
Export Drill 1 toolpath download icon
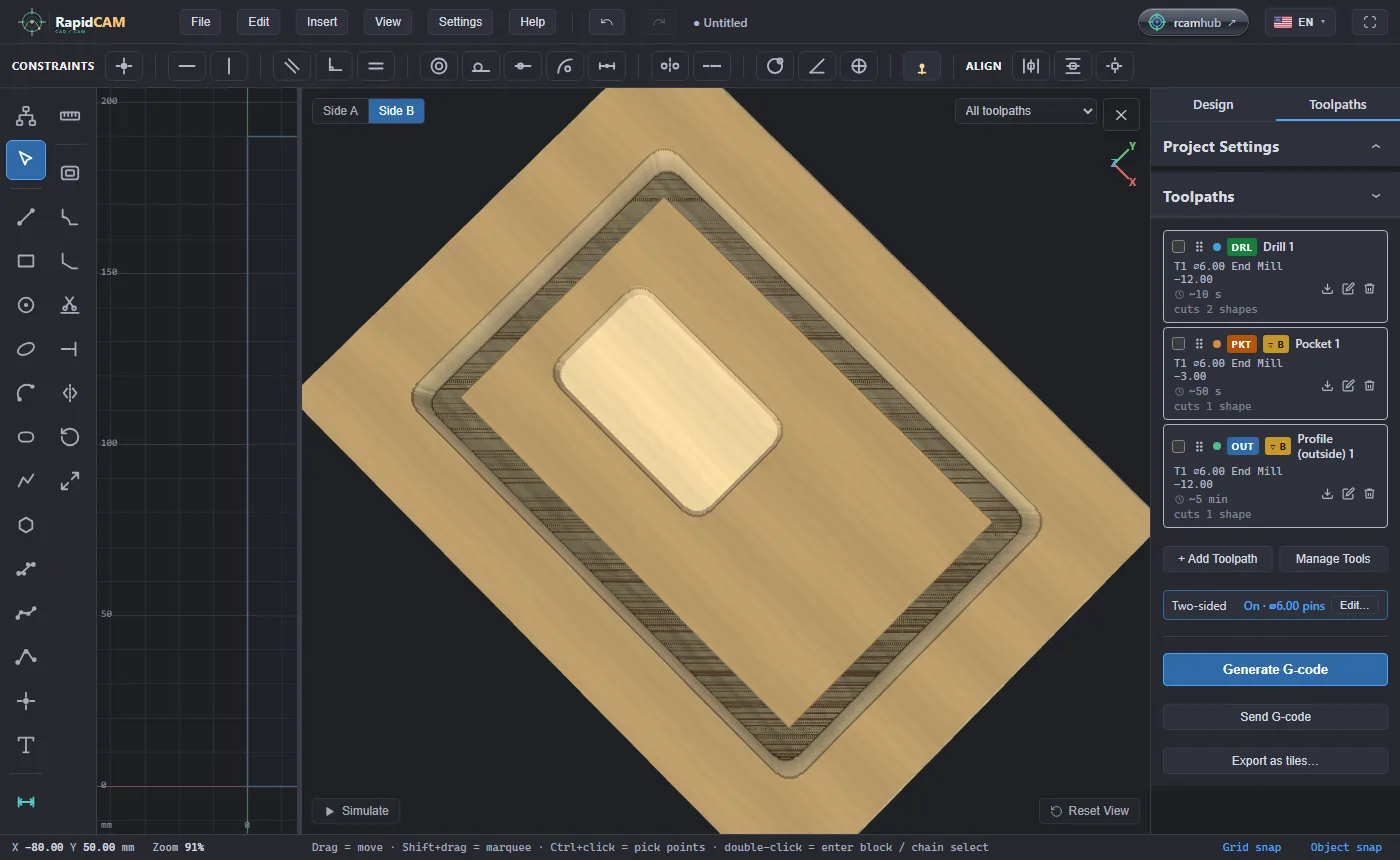pos(1327,288)
